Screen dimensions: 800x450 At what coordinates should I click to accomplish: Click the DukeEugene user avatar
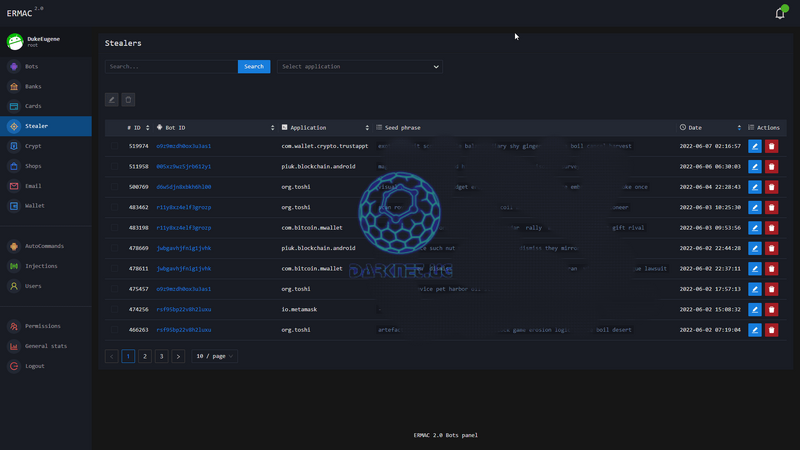(15, 41)
